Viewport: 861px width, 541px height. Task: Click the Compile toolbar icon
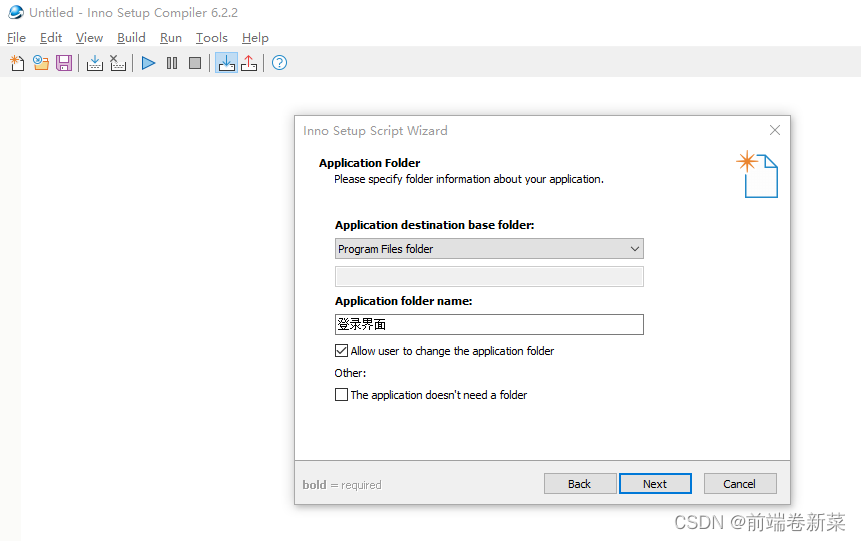[94, 63]
